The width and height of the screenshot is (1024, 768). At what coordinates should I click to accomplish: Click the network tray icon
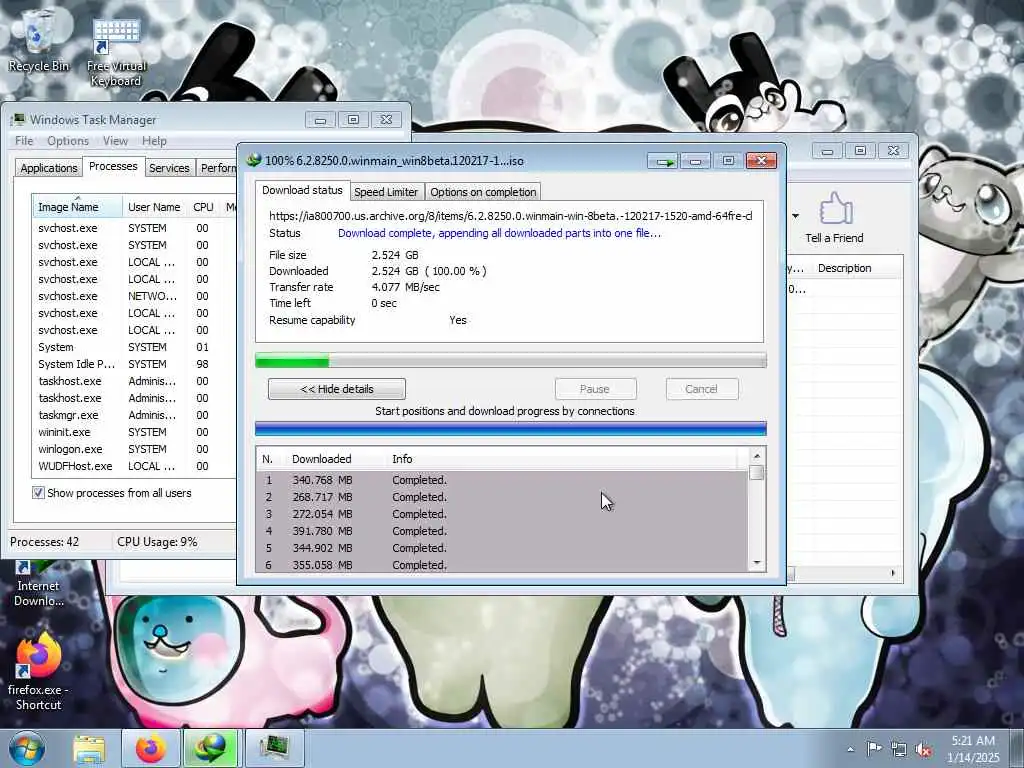[899, 749]
